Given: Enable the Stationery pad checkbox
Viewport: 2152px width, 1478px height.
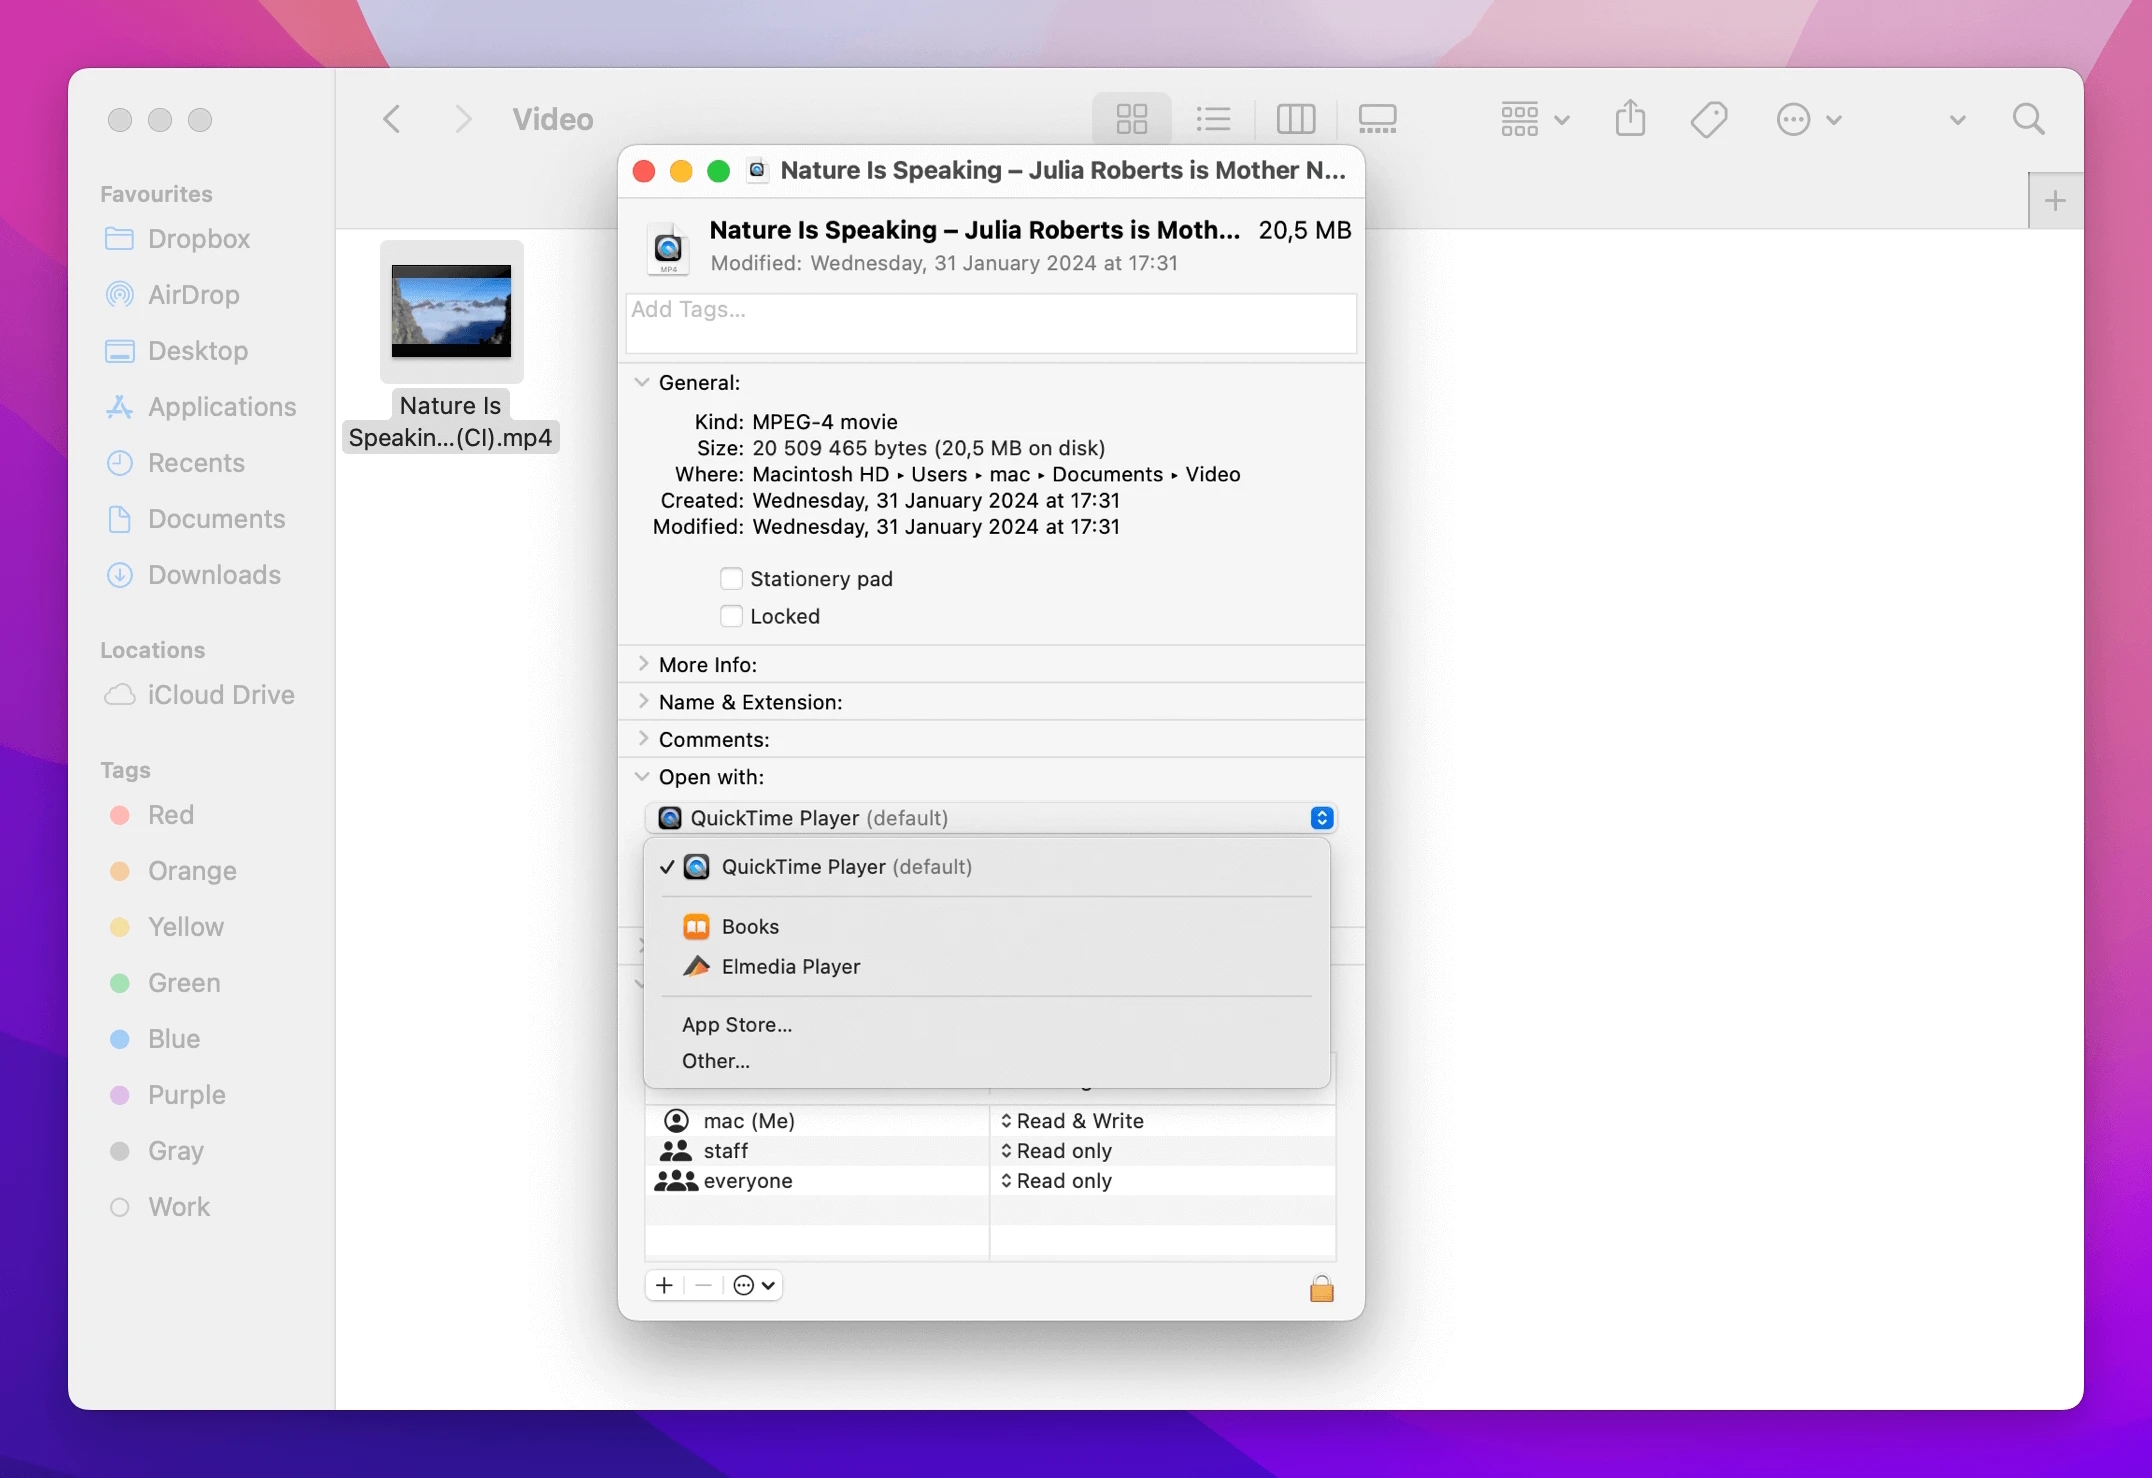Looking at the screenshot, I should coord(732,579).
